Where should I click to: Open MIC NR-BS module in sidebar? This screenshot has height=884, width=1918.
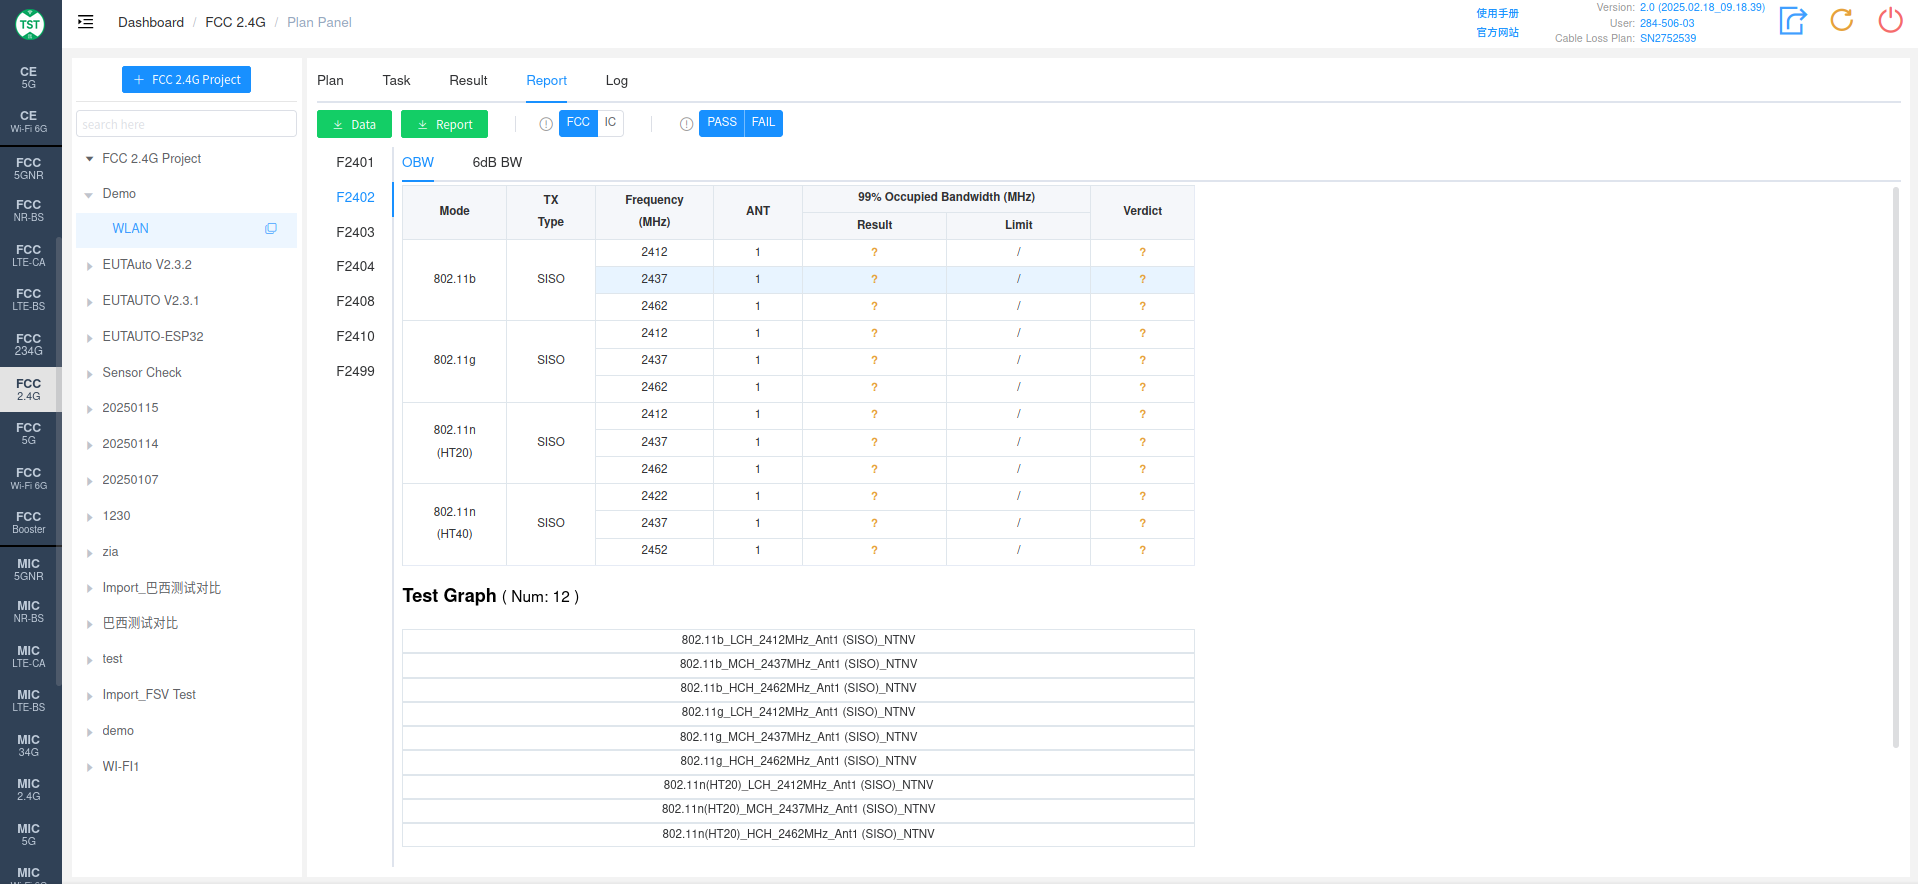pos(29,612)
